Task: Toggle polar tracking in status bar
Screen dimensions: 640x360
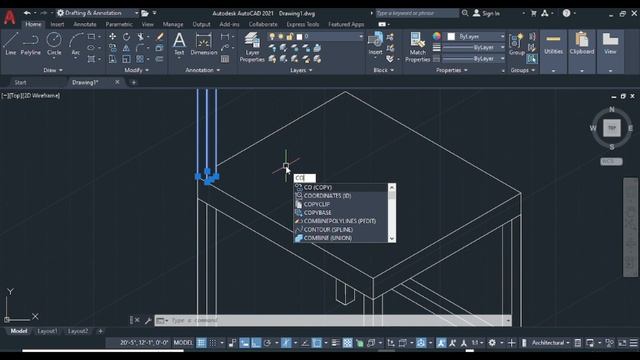Action: pos(267,343)
